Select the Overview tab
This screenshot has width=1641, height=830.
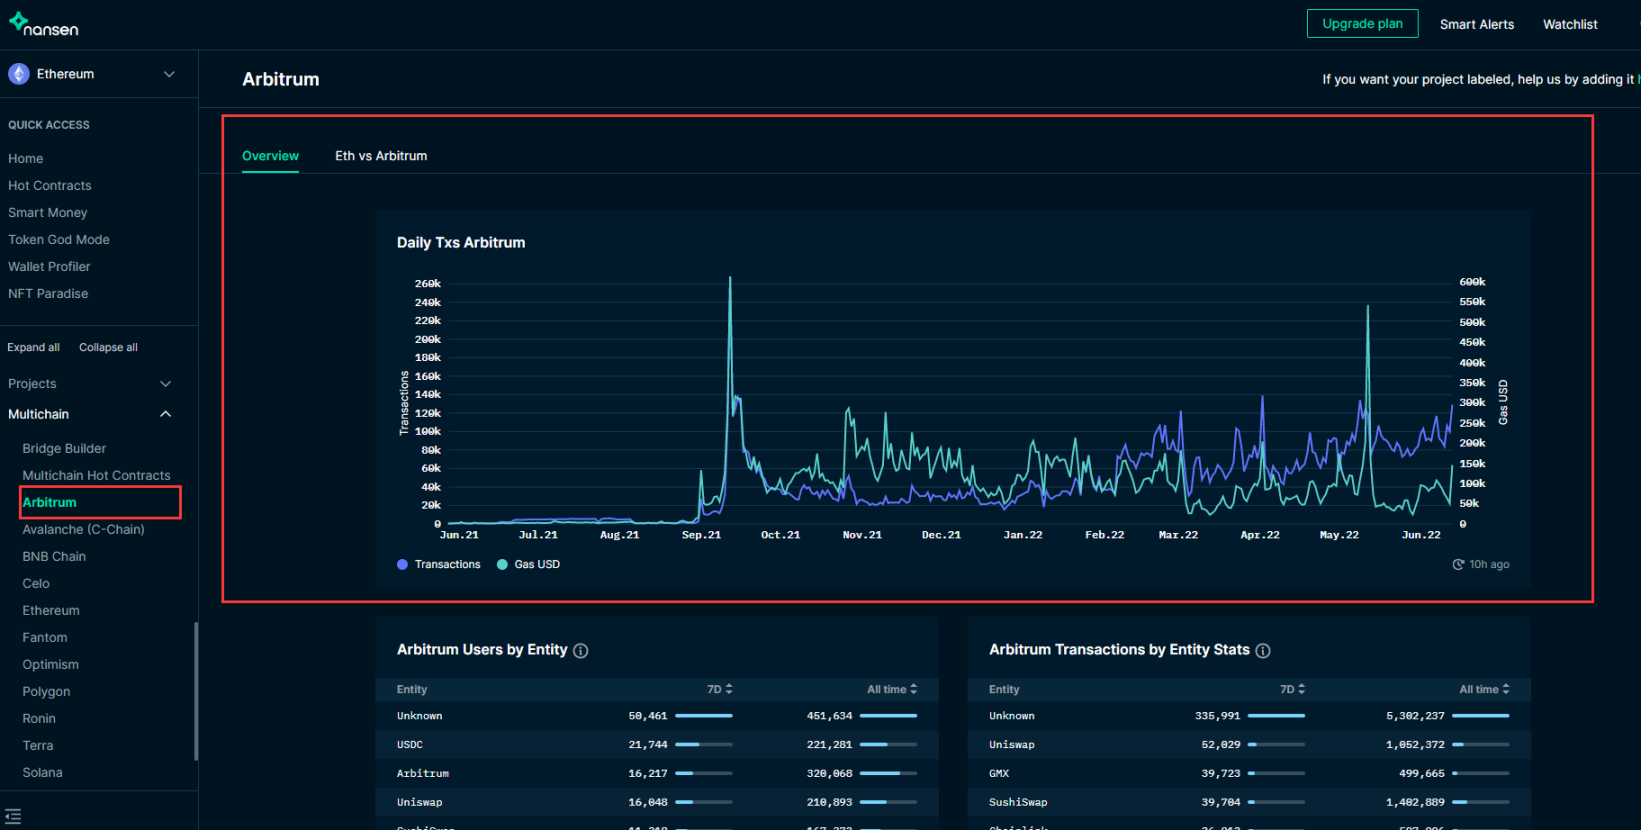pos(270,156)
